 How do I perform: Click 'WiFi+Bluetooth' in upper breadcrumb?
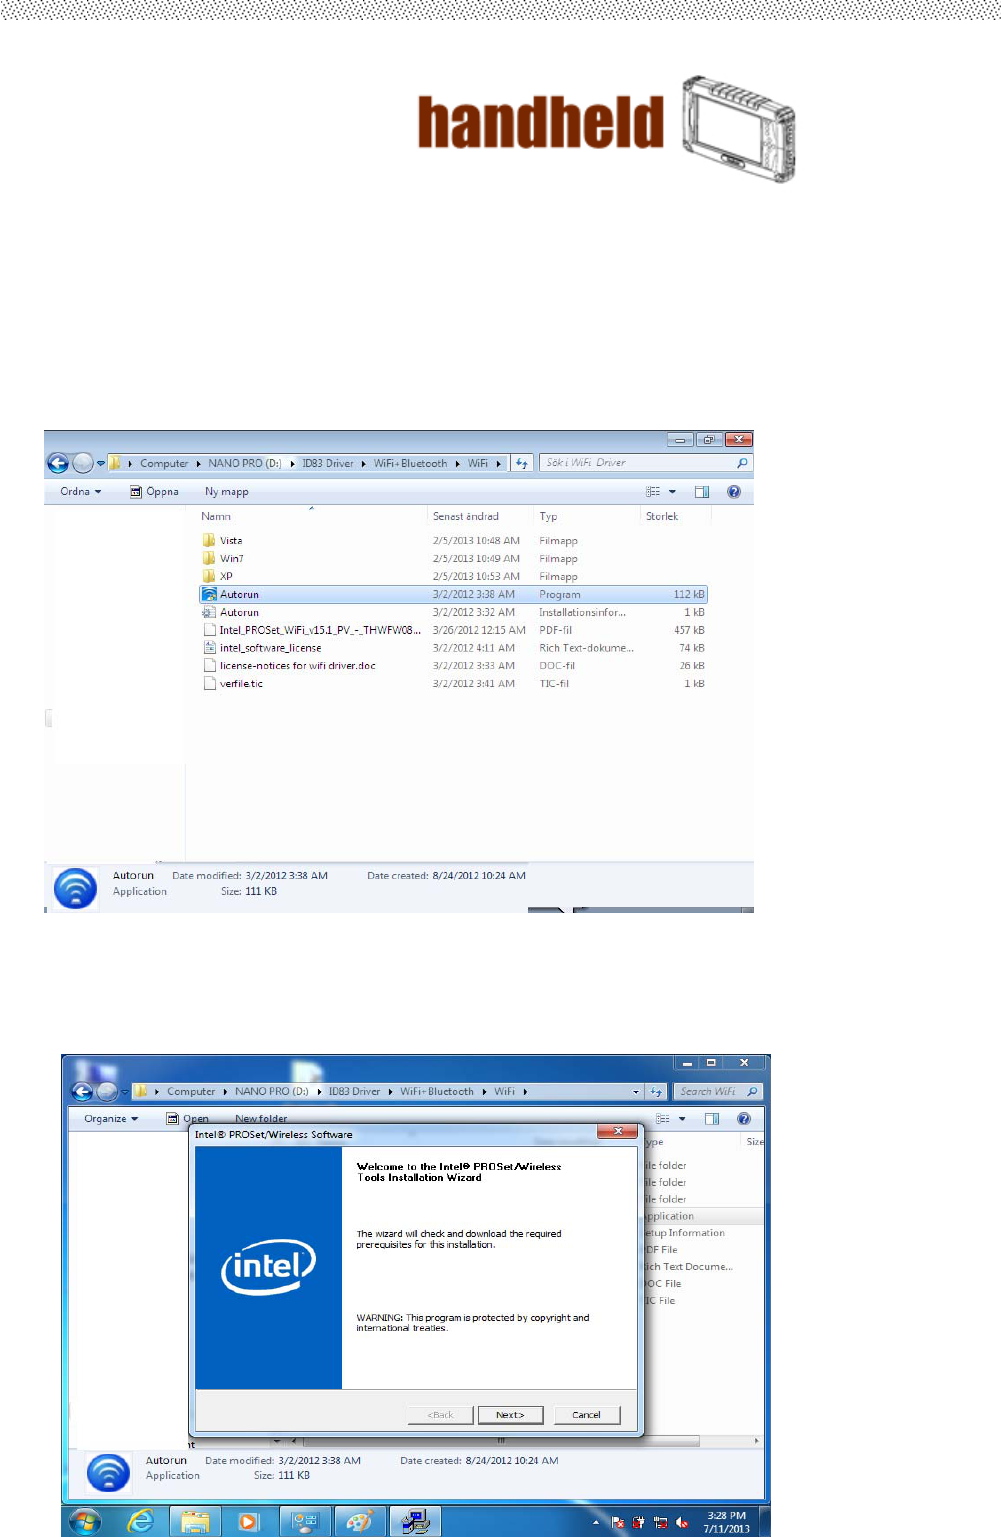coord(410,463)
